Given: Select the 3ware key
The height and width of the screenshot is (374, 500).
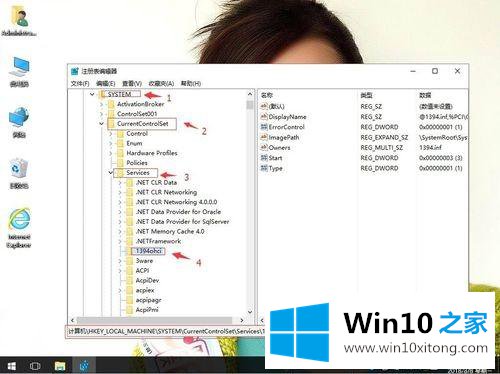Looking at the screenshot, I should click(x=144, y=261).
